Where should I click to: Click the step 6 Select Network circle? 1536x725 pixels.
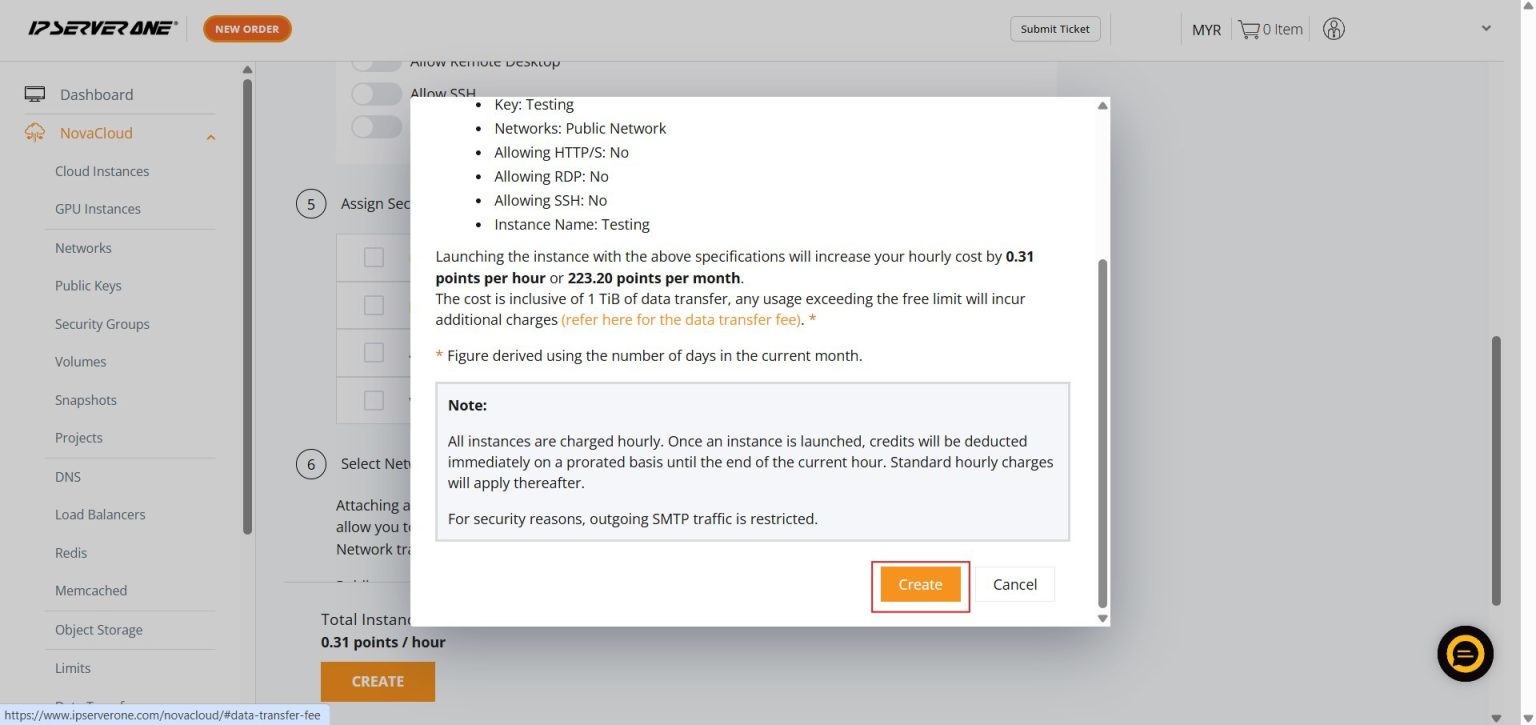point(311,464)
